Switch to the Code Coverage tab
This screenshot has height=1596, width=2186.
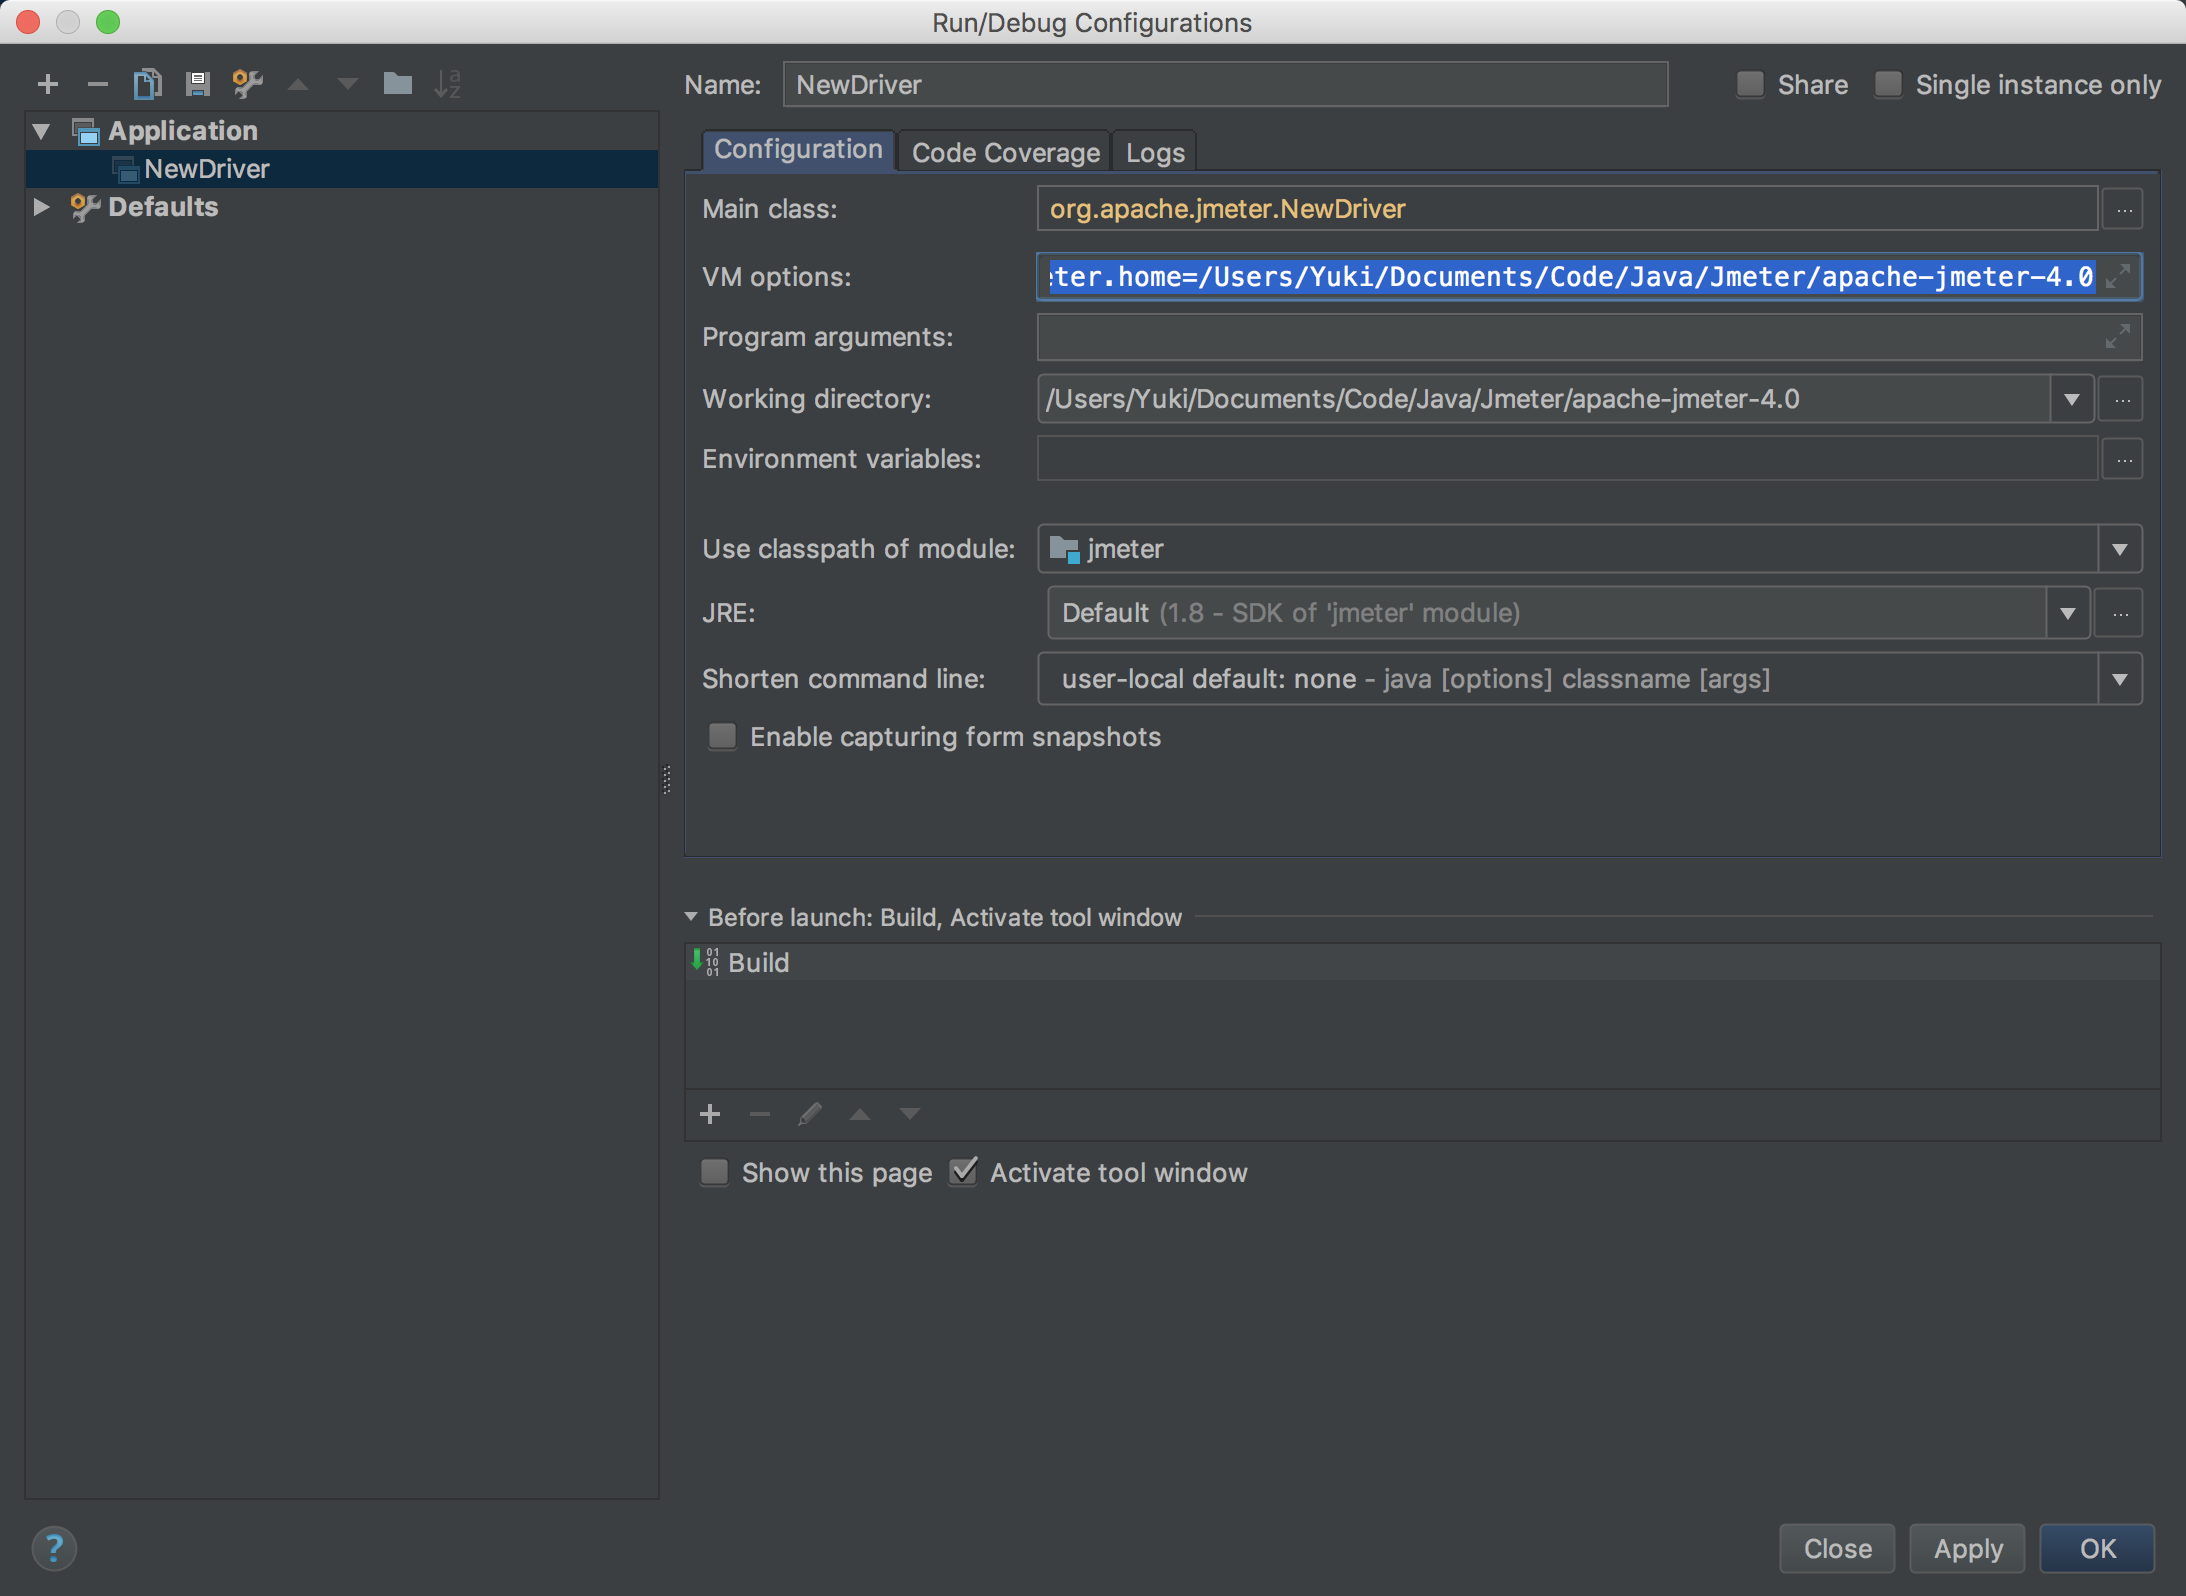(1005, 153)
